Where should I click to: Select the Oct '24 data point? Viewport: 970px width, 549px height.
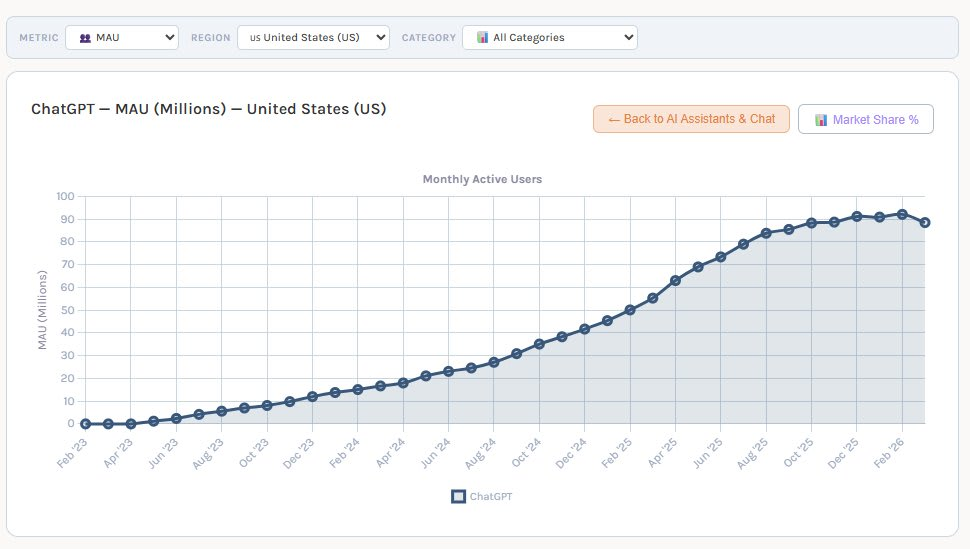pyautogui.click(x=539, y=344)
